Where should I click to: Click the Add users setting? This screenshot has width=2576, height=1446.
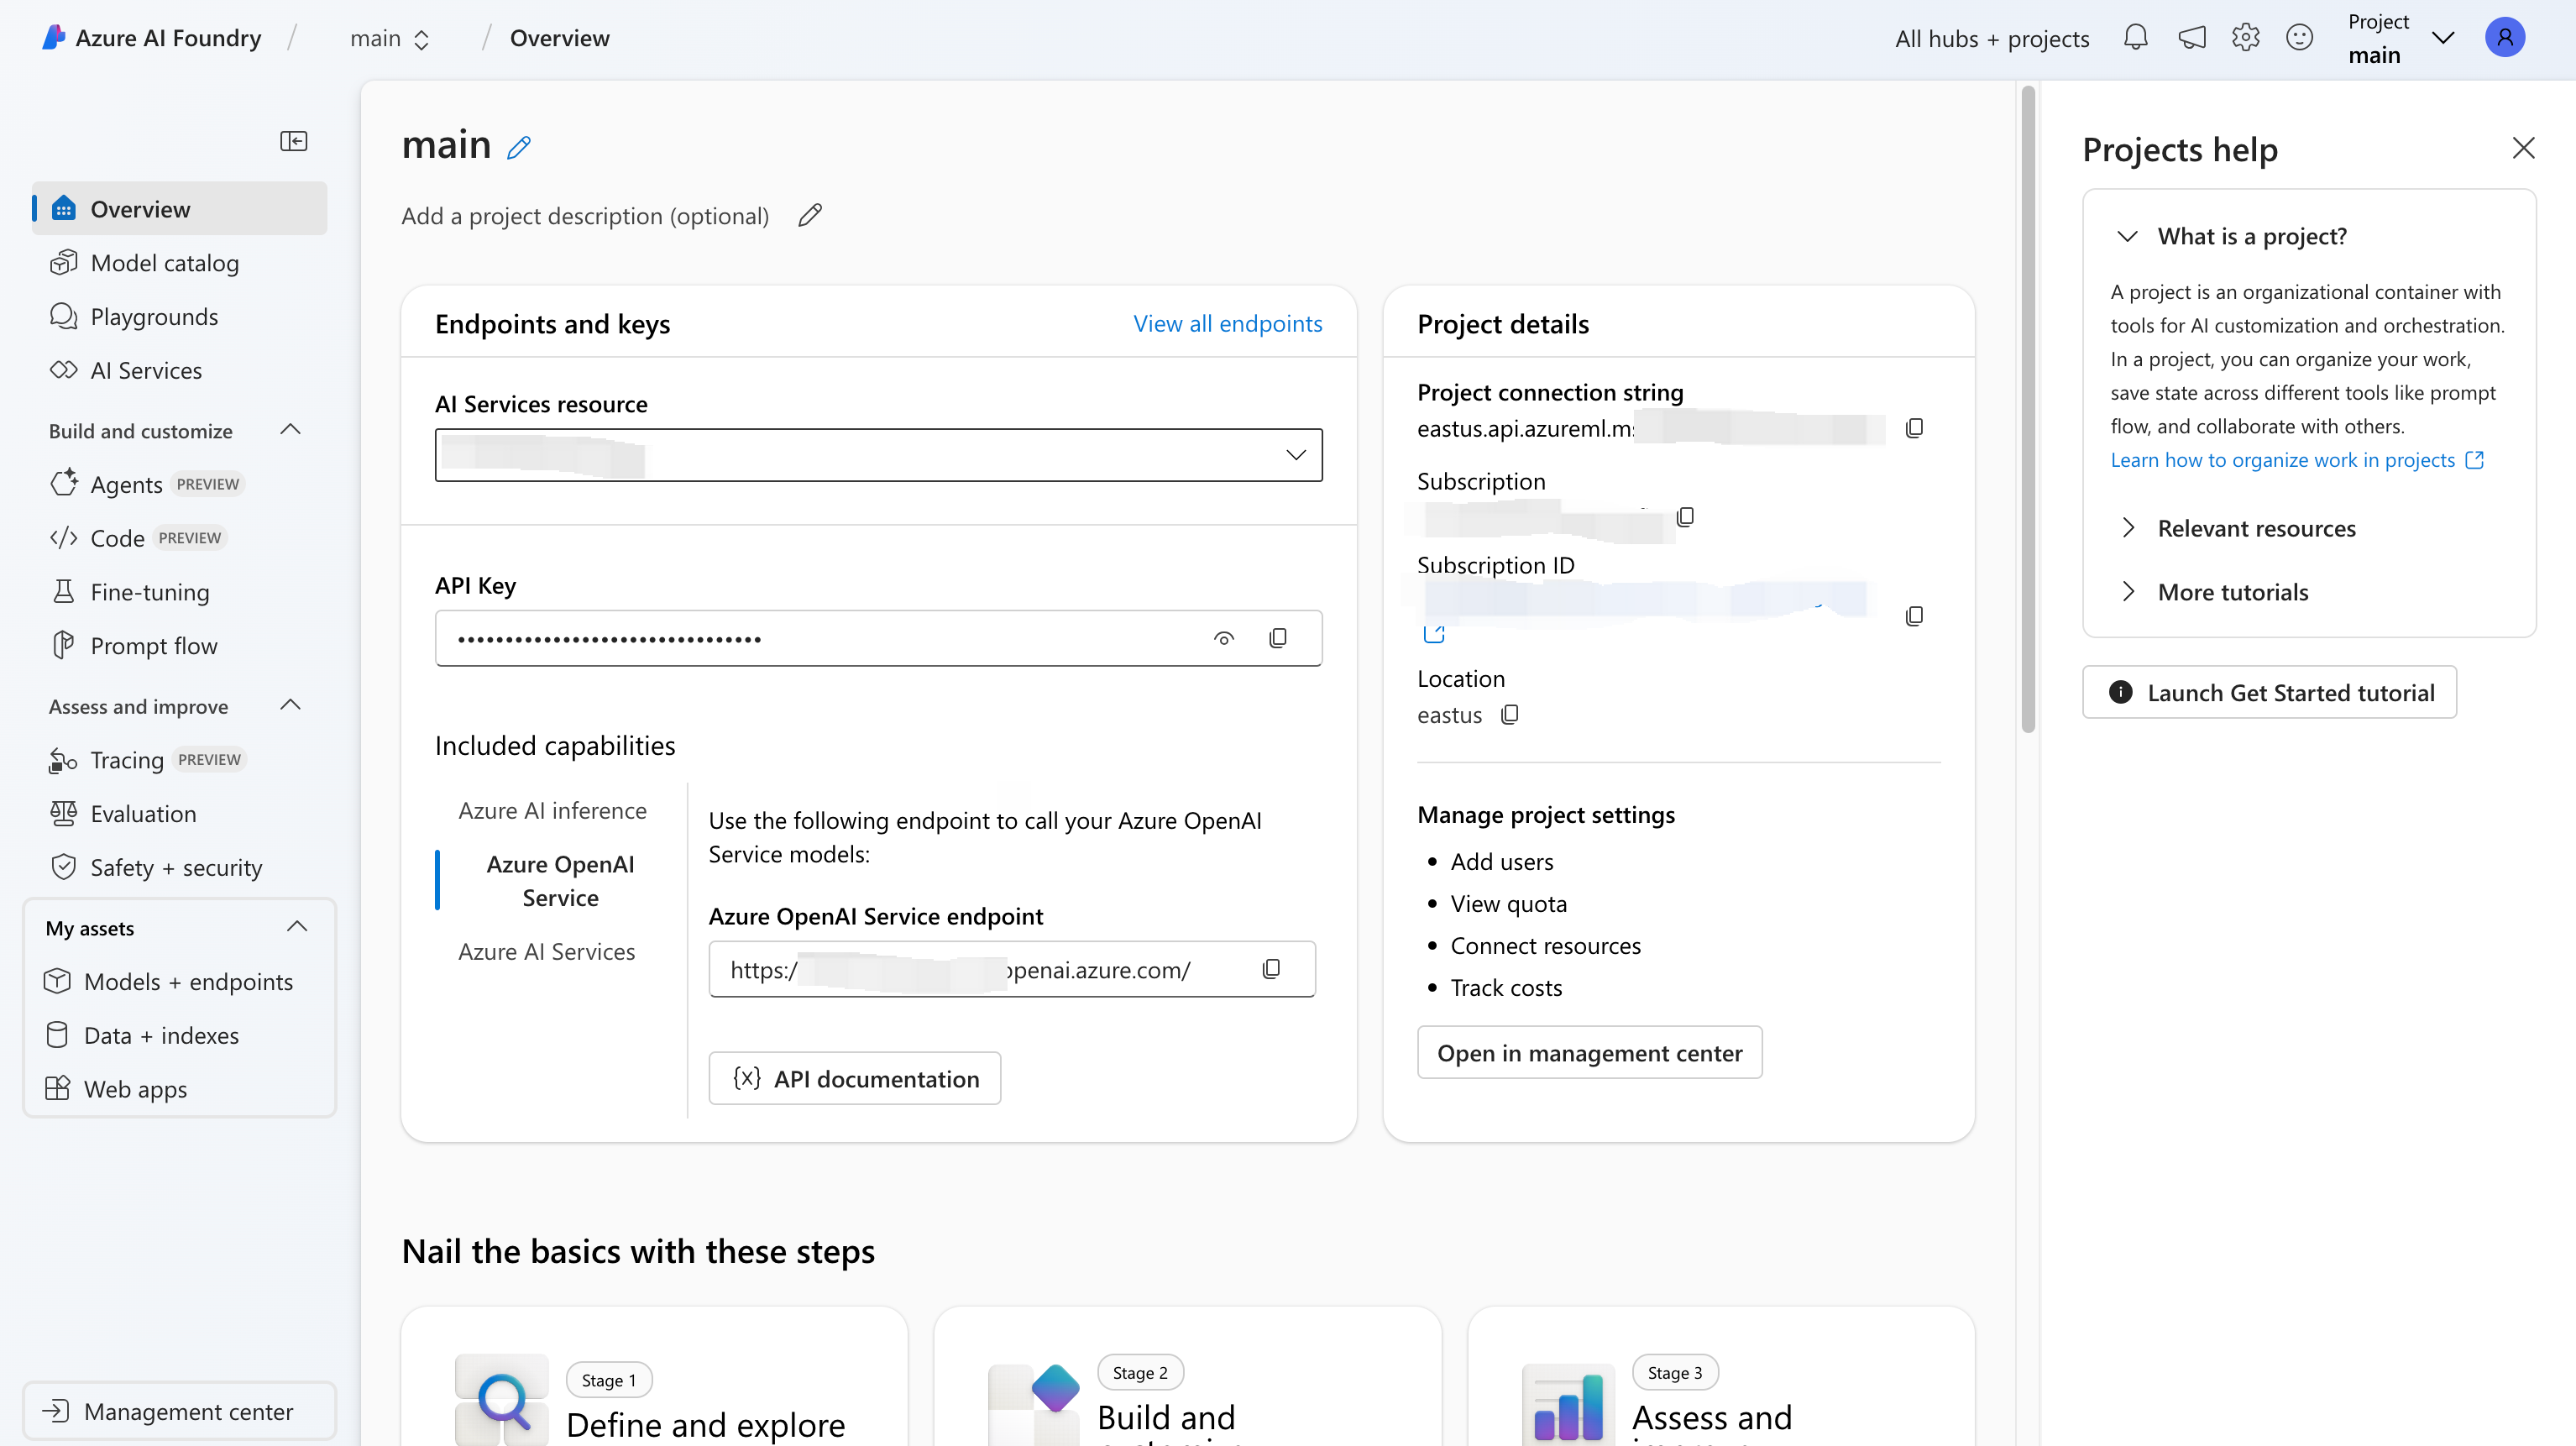pyautogui.click(x=1502, y=861)
